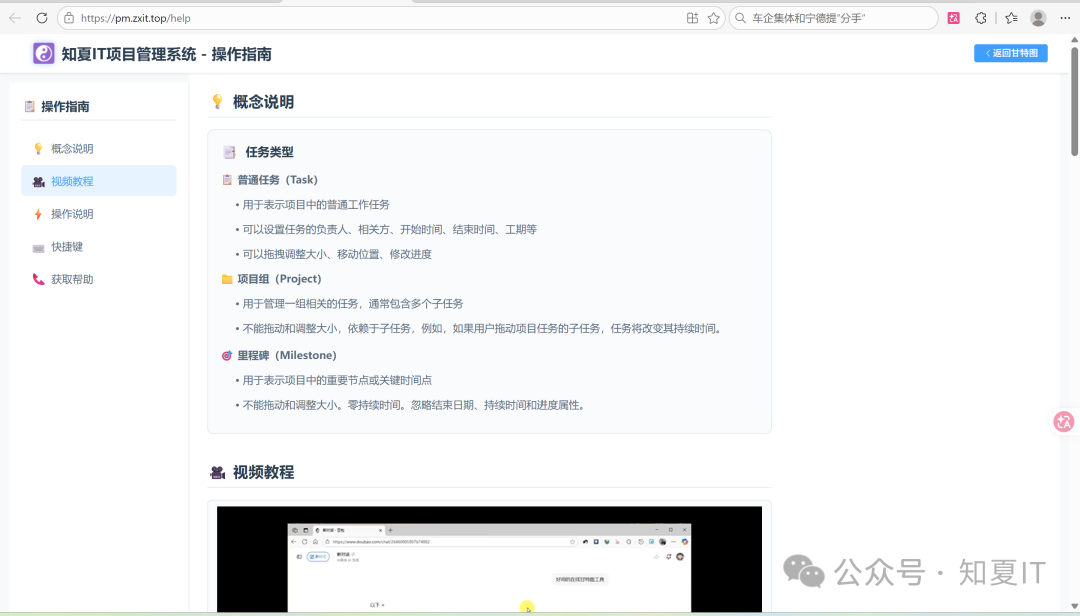Select 概念说明 in the sidebar
This screenshot has height=616, width=1080.
[x=98, y=149]
